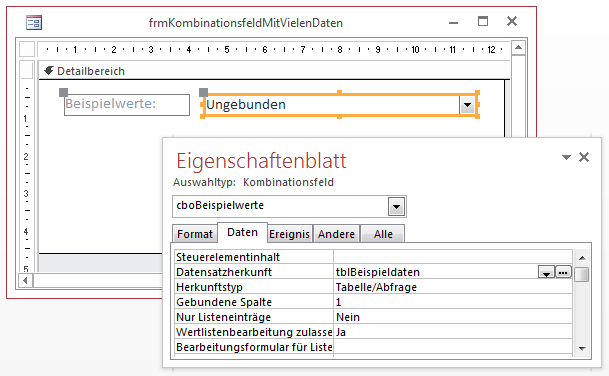Open the query builder button for Datensatzherkunft
Viewport: 609px width, 376px height.
(563, 272)
